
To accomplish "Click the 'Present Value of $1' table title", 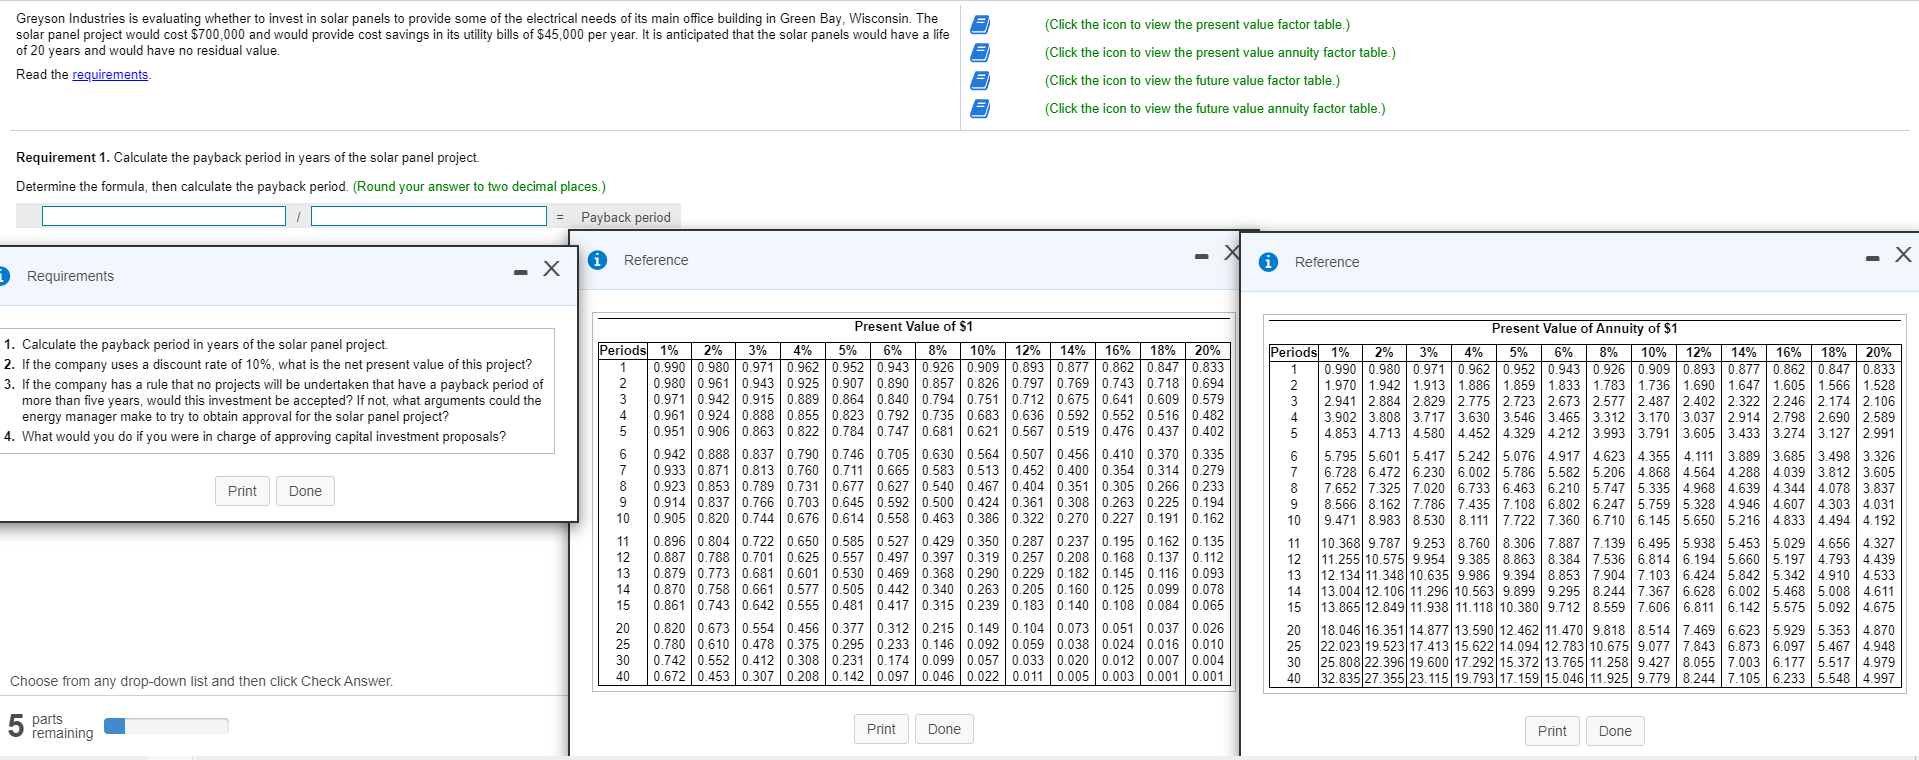I will click(913, 326).
